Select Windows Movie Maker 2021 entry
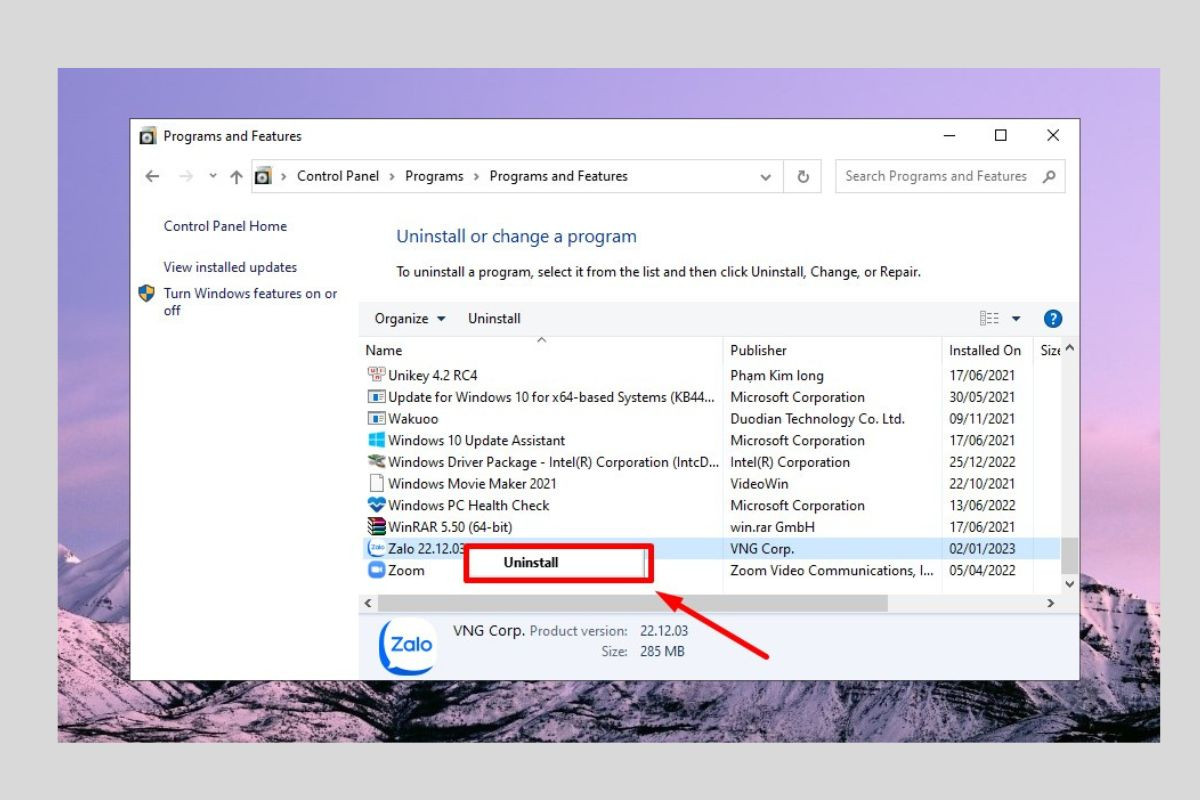Viewport: 1200px width, 800px height. point(472,484)
